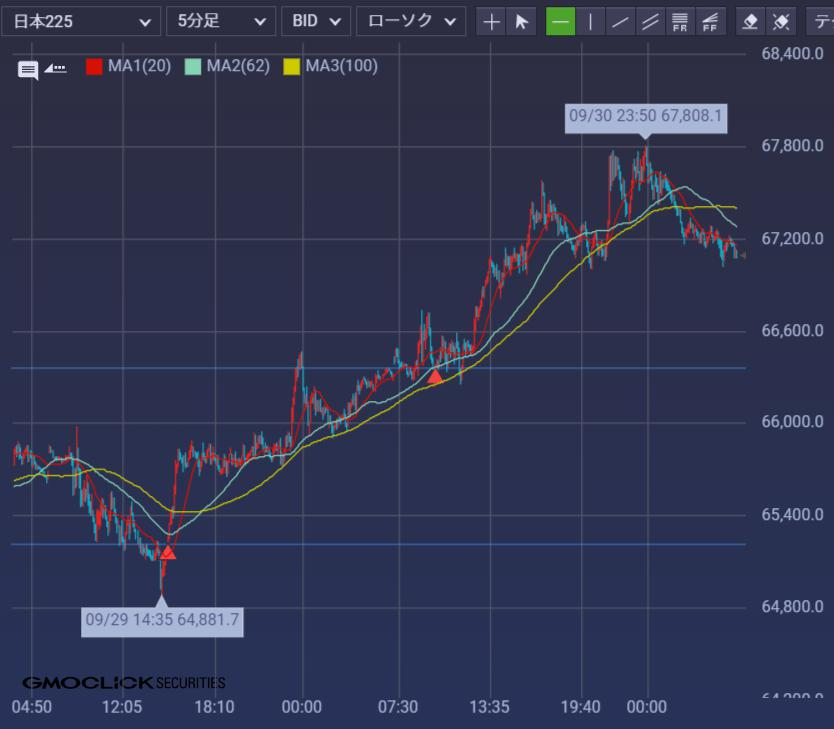Screen dimensions: 834x729
Task: Click the 68,400.0 price axis label
Action: point(793,54)
